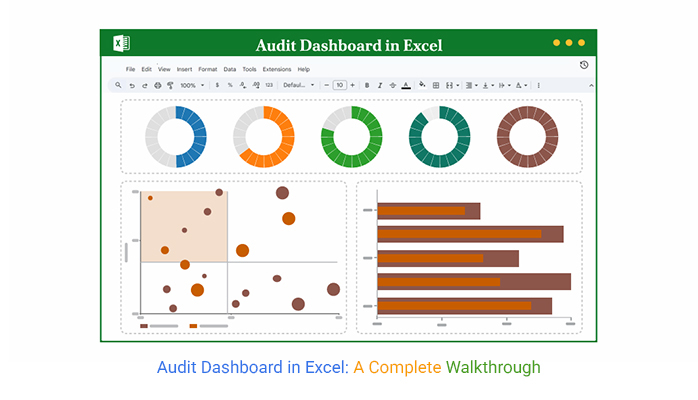Click the undo arrow icon
698x400 pixels.
click(x=133, y=86)
